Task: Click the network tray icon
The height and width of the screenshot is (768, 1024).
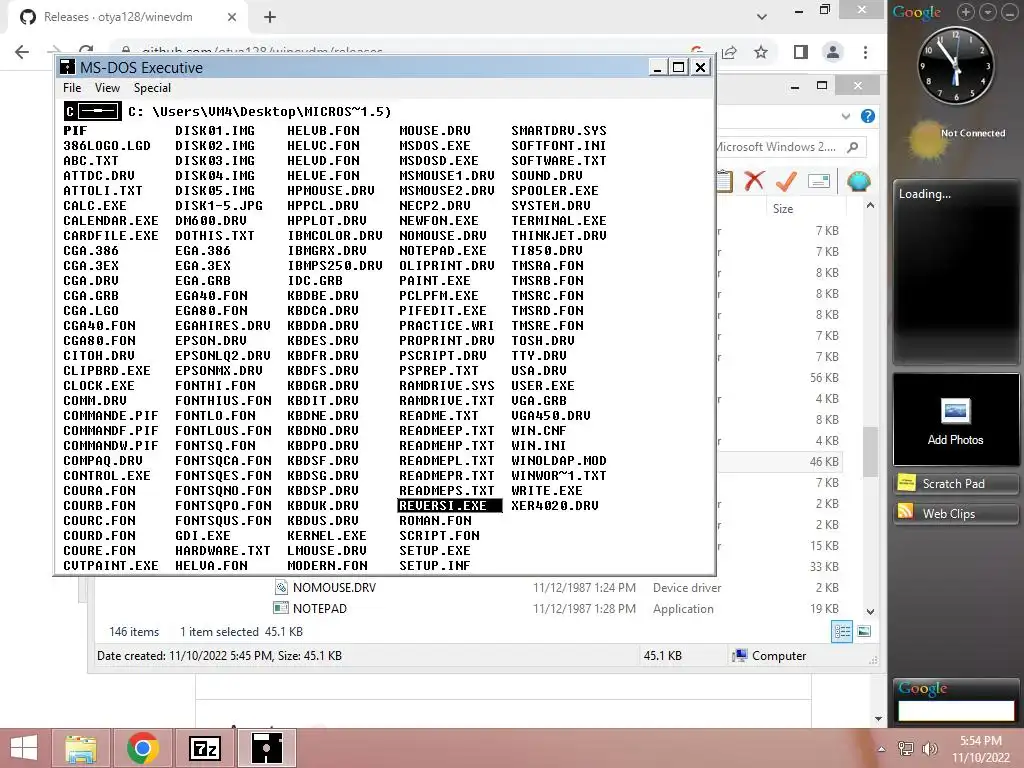Action: coord(905,749)
